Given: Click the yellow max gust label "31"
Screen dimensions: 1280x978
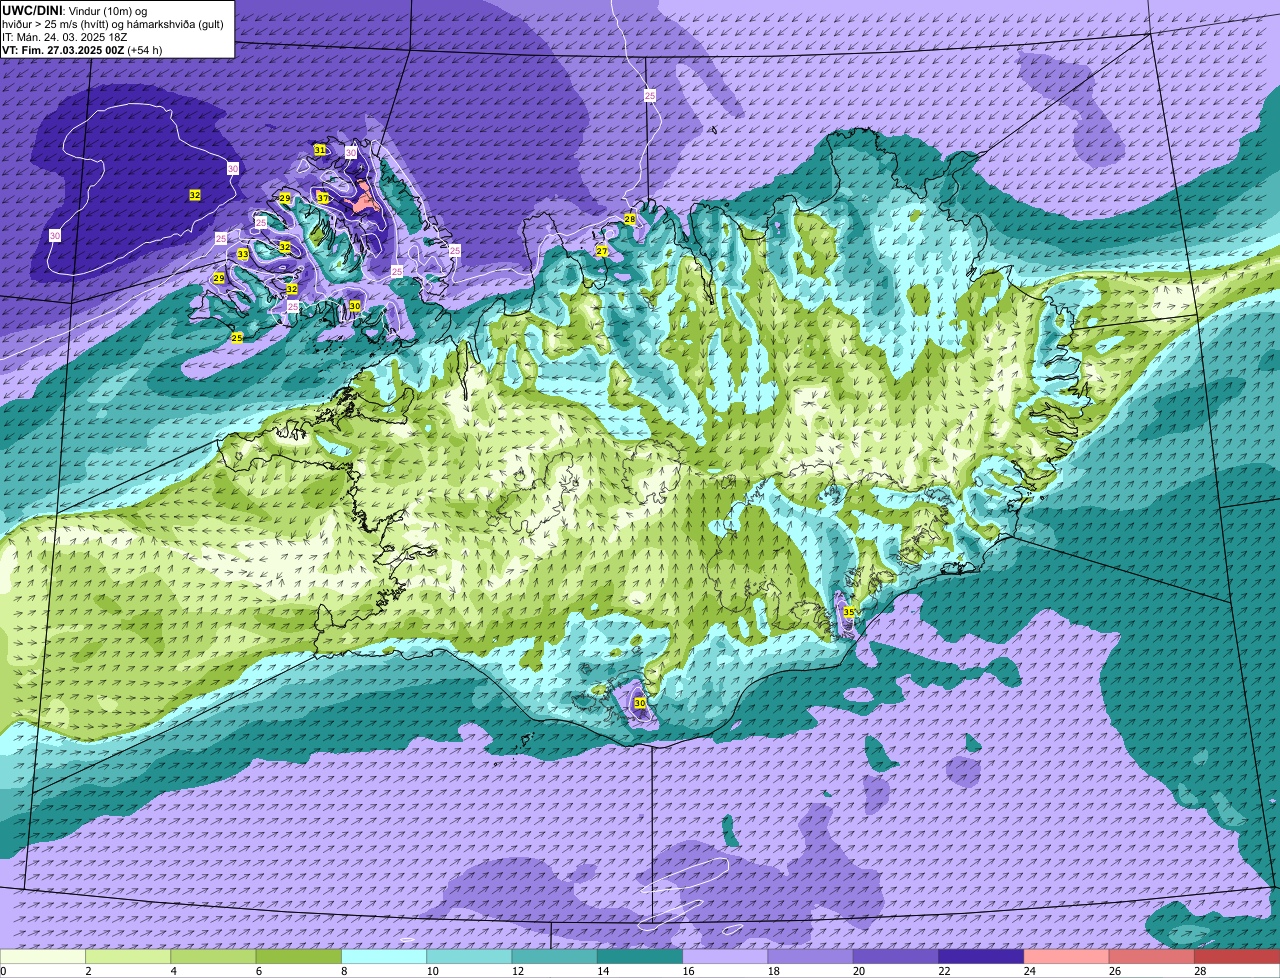Looking at the screenshot, I should 320,150.
